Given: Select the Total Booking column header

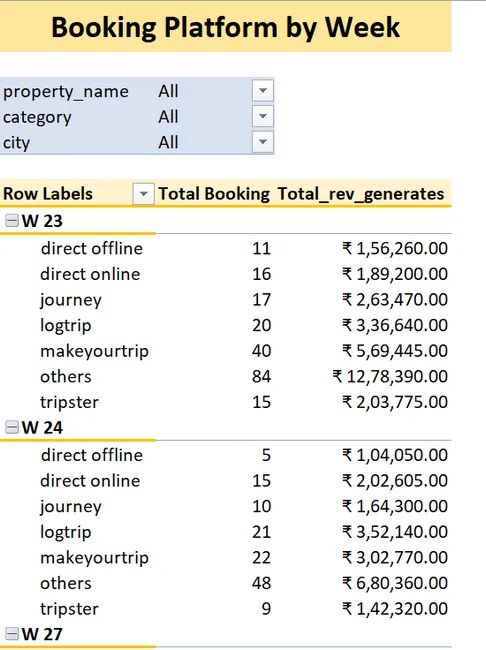Looking at the screenshot, I should point(214,194).
